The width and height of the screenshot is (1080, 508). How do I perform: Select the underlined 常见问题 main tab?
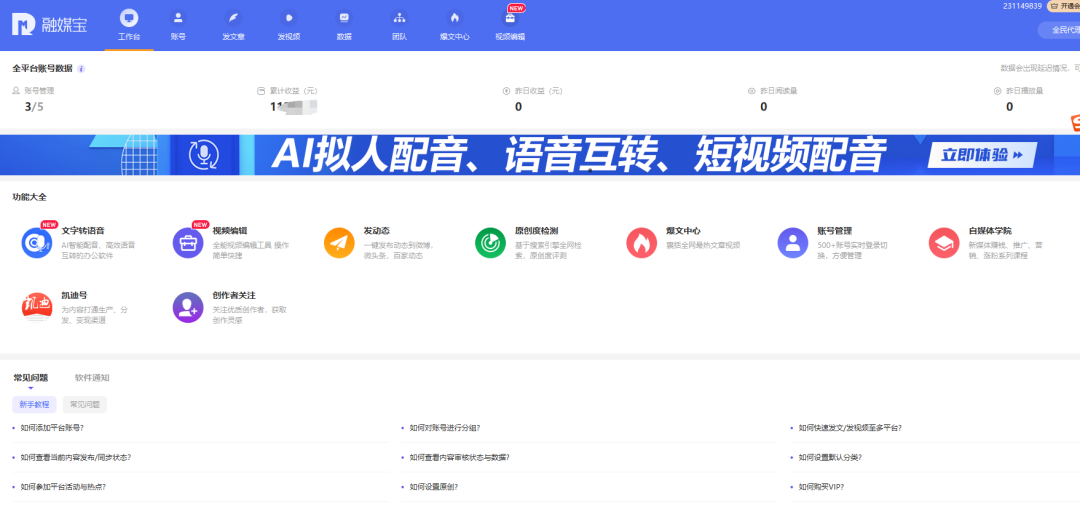coord(30,378)
